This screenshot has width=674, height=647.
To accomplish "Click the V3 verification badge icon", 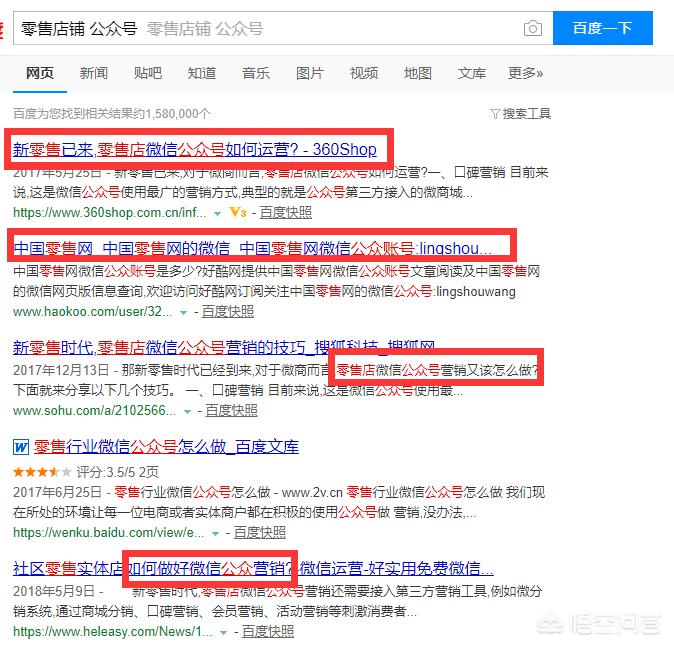I will (x=238, y=212).
